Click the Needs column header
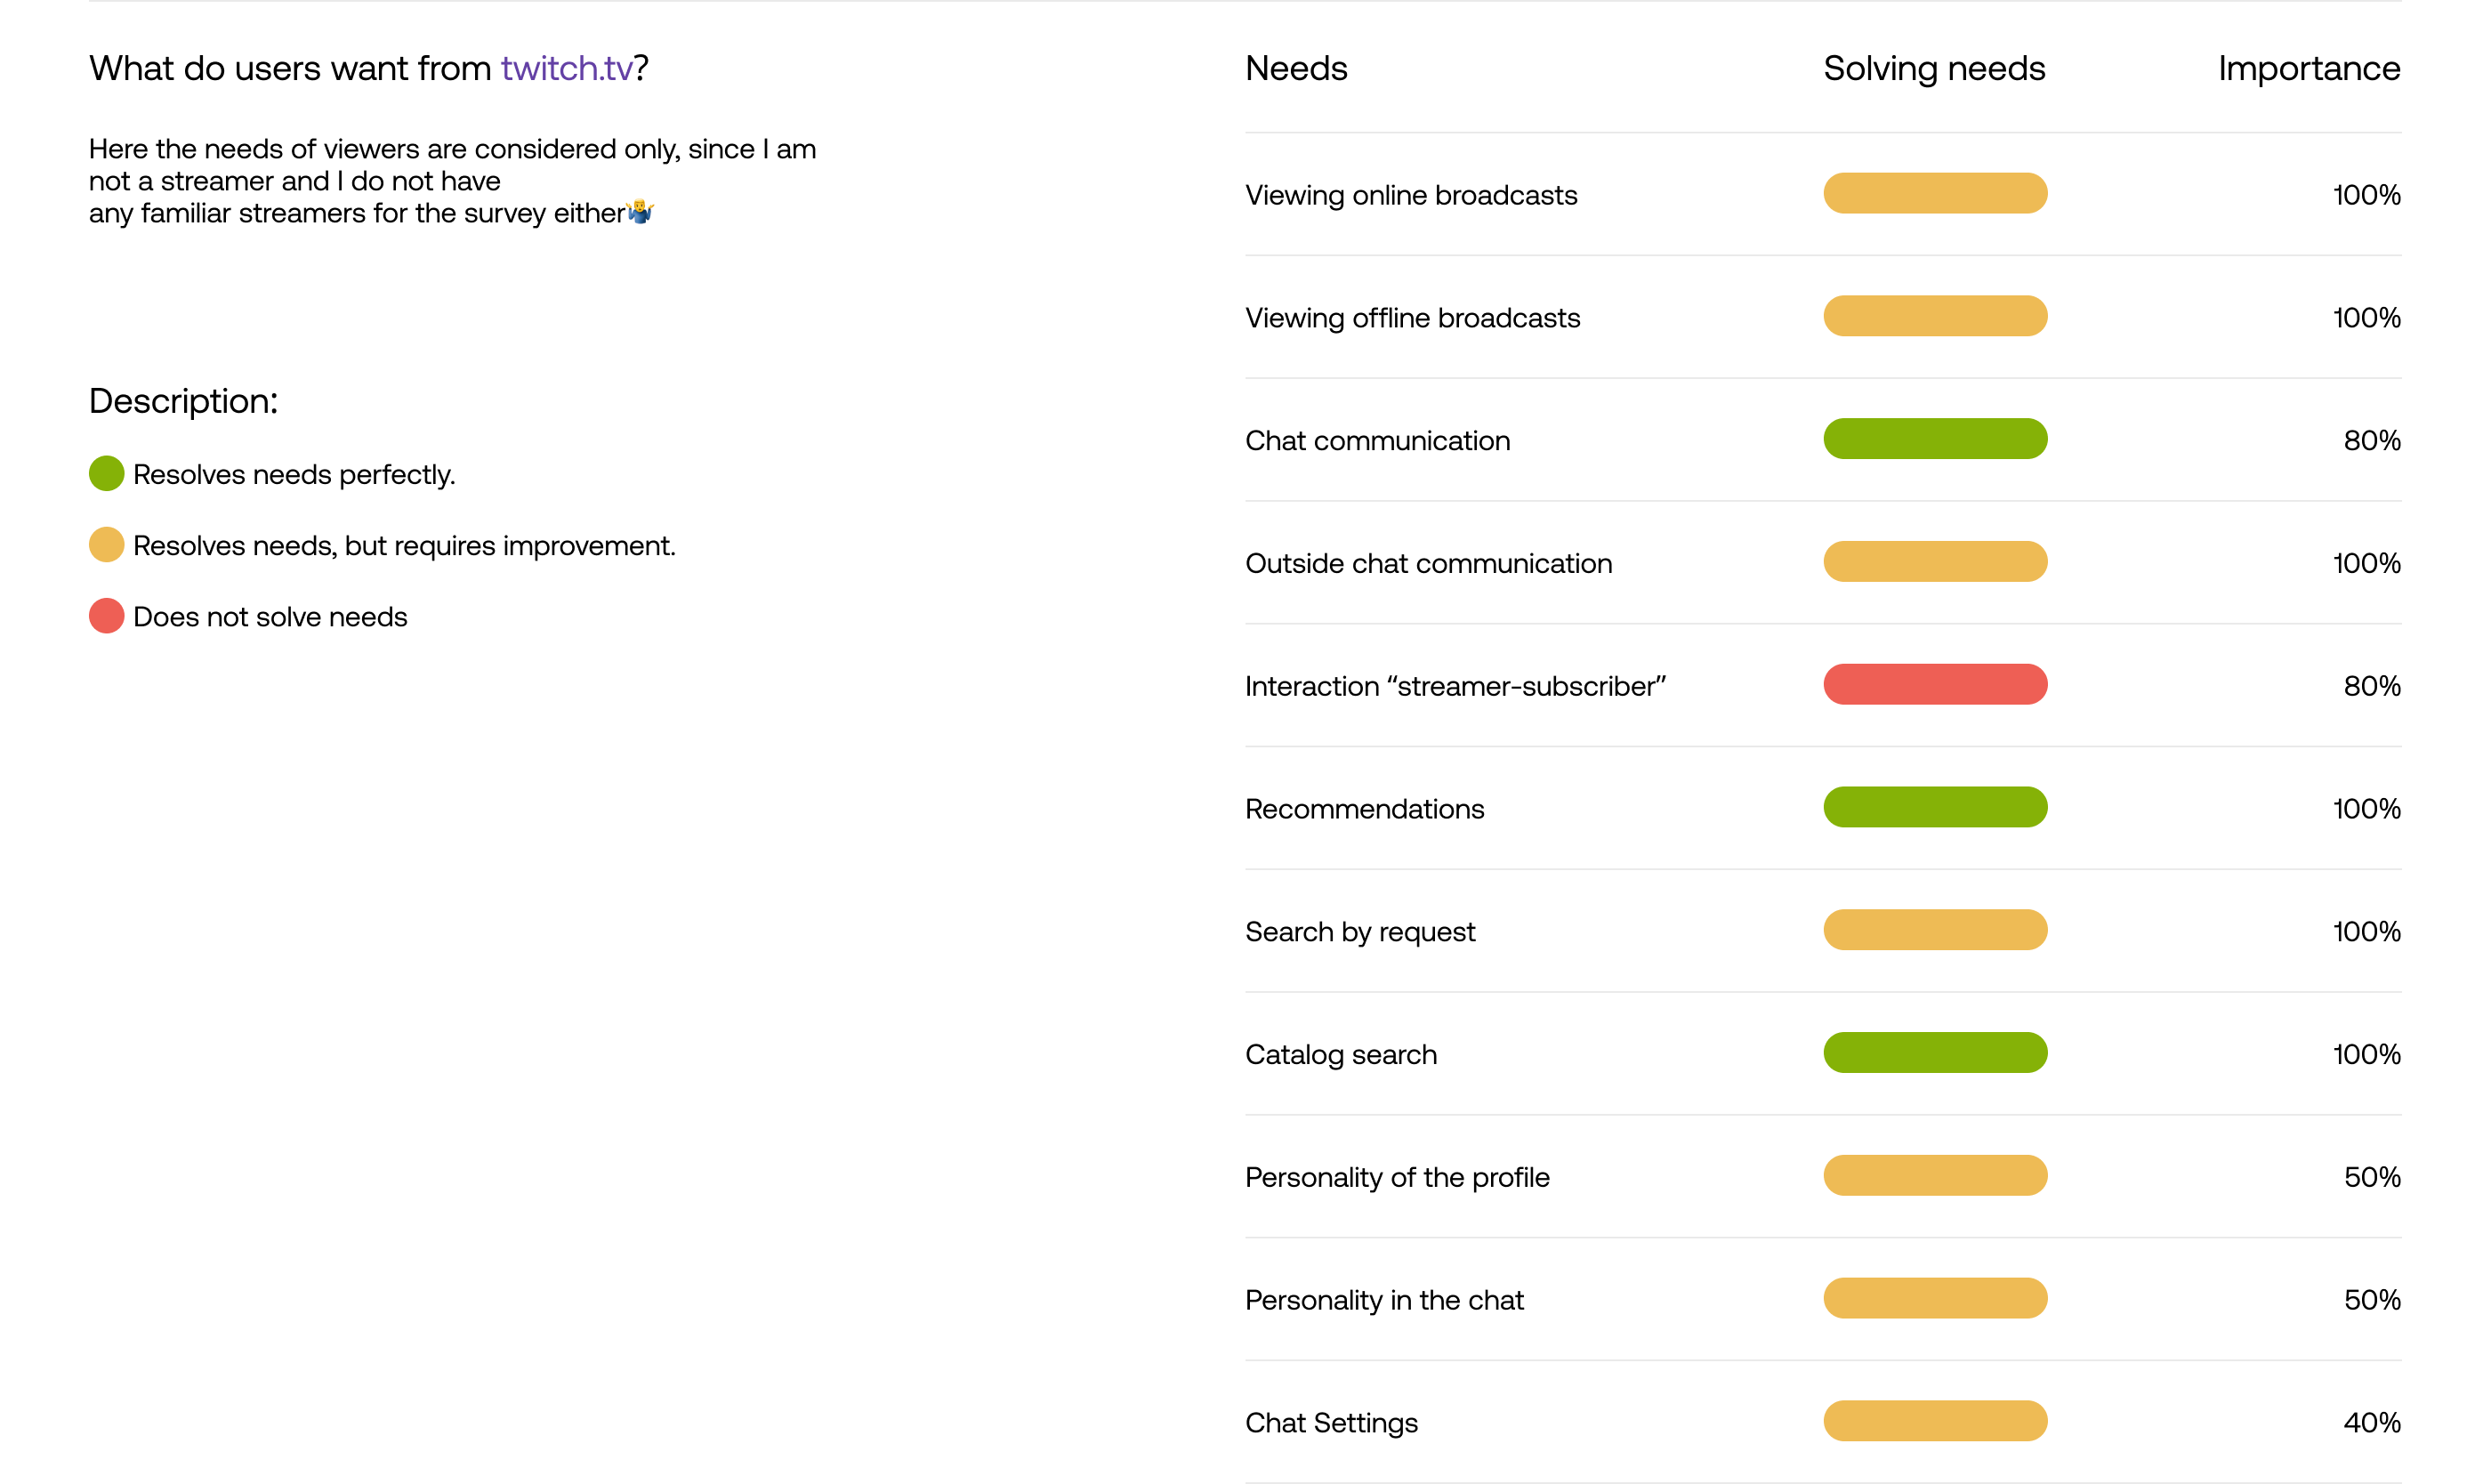Screen dimensions: 2491x1484 [x=1296, y=68]
